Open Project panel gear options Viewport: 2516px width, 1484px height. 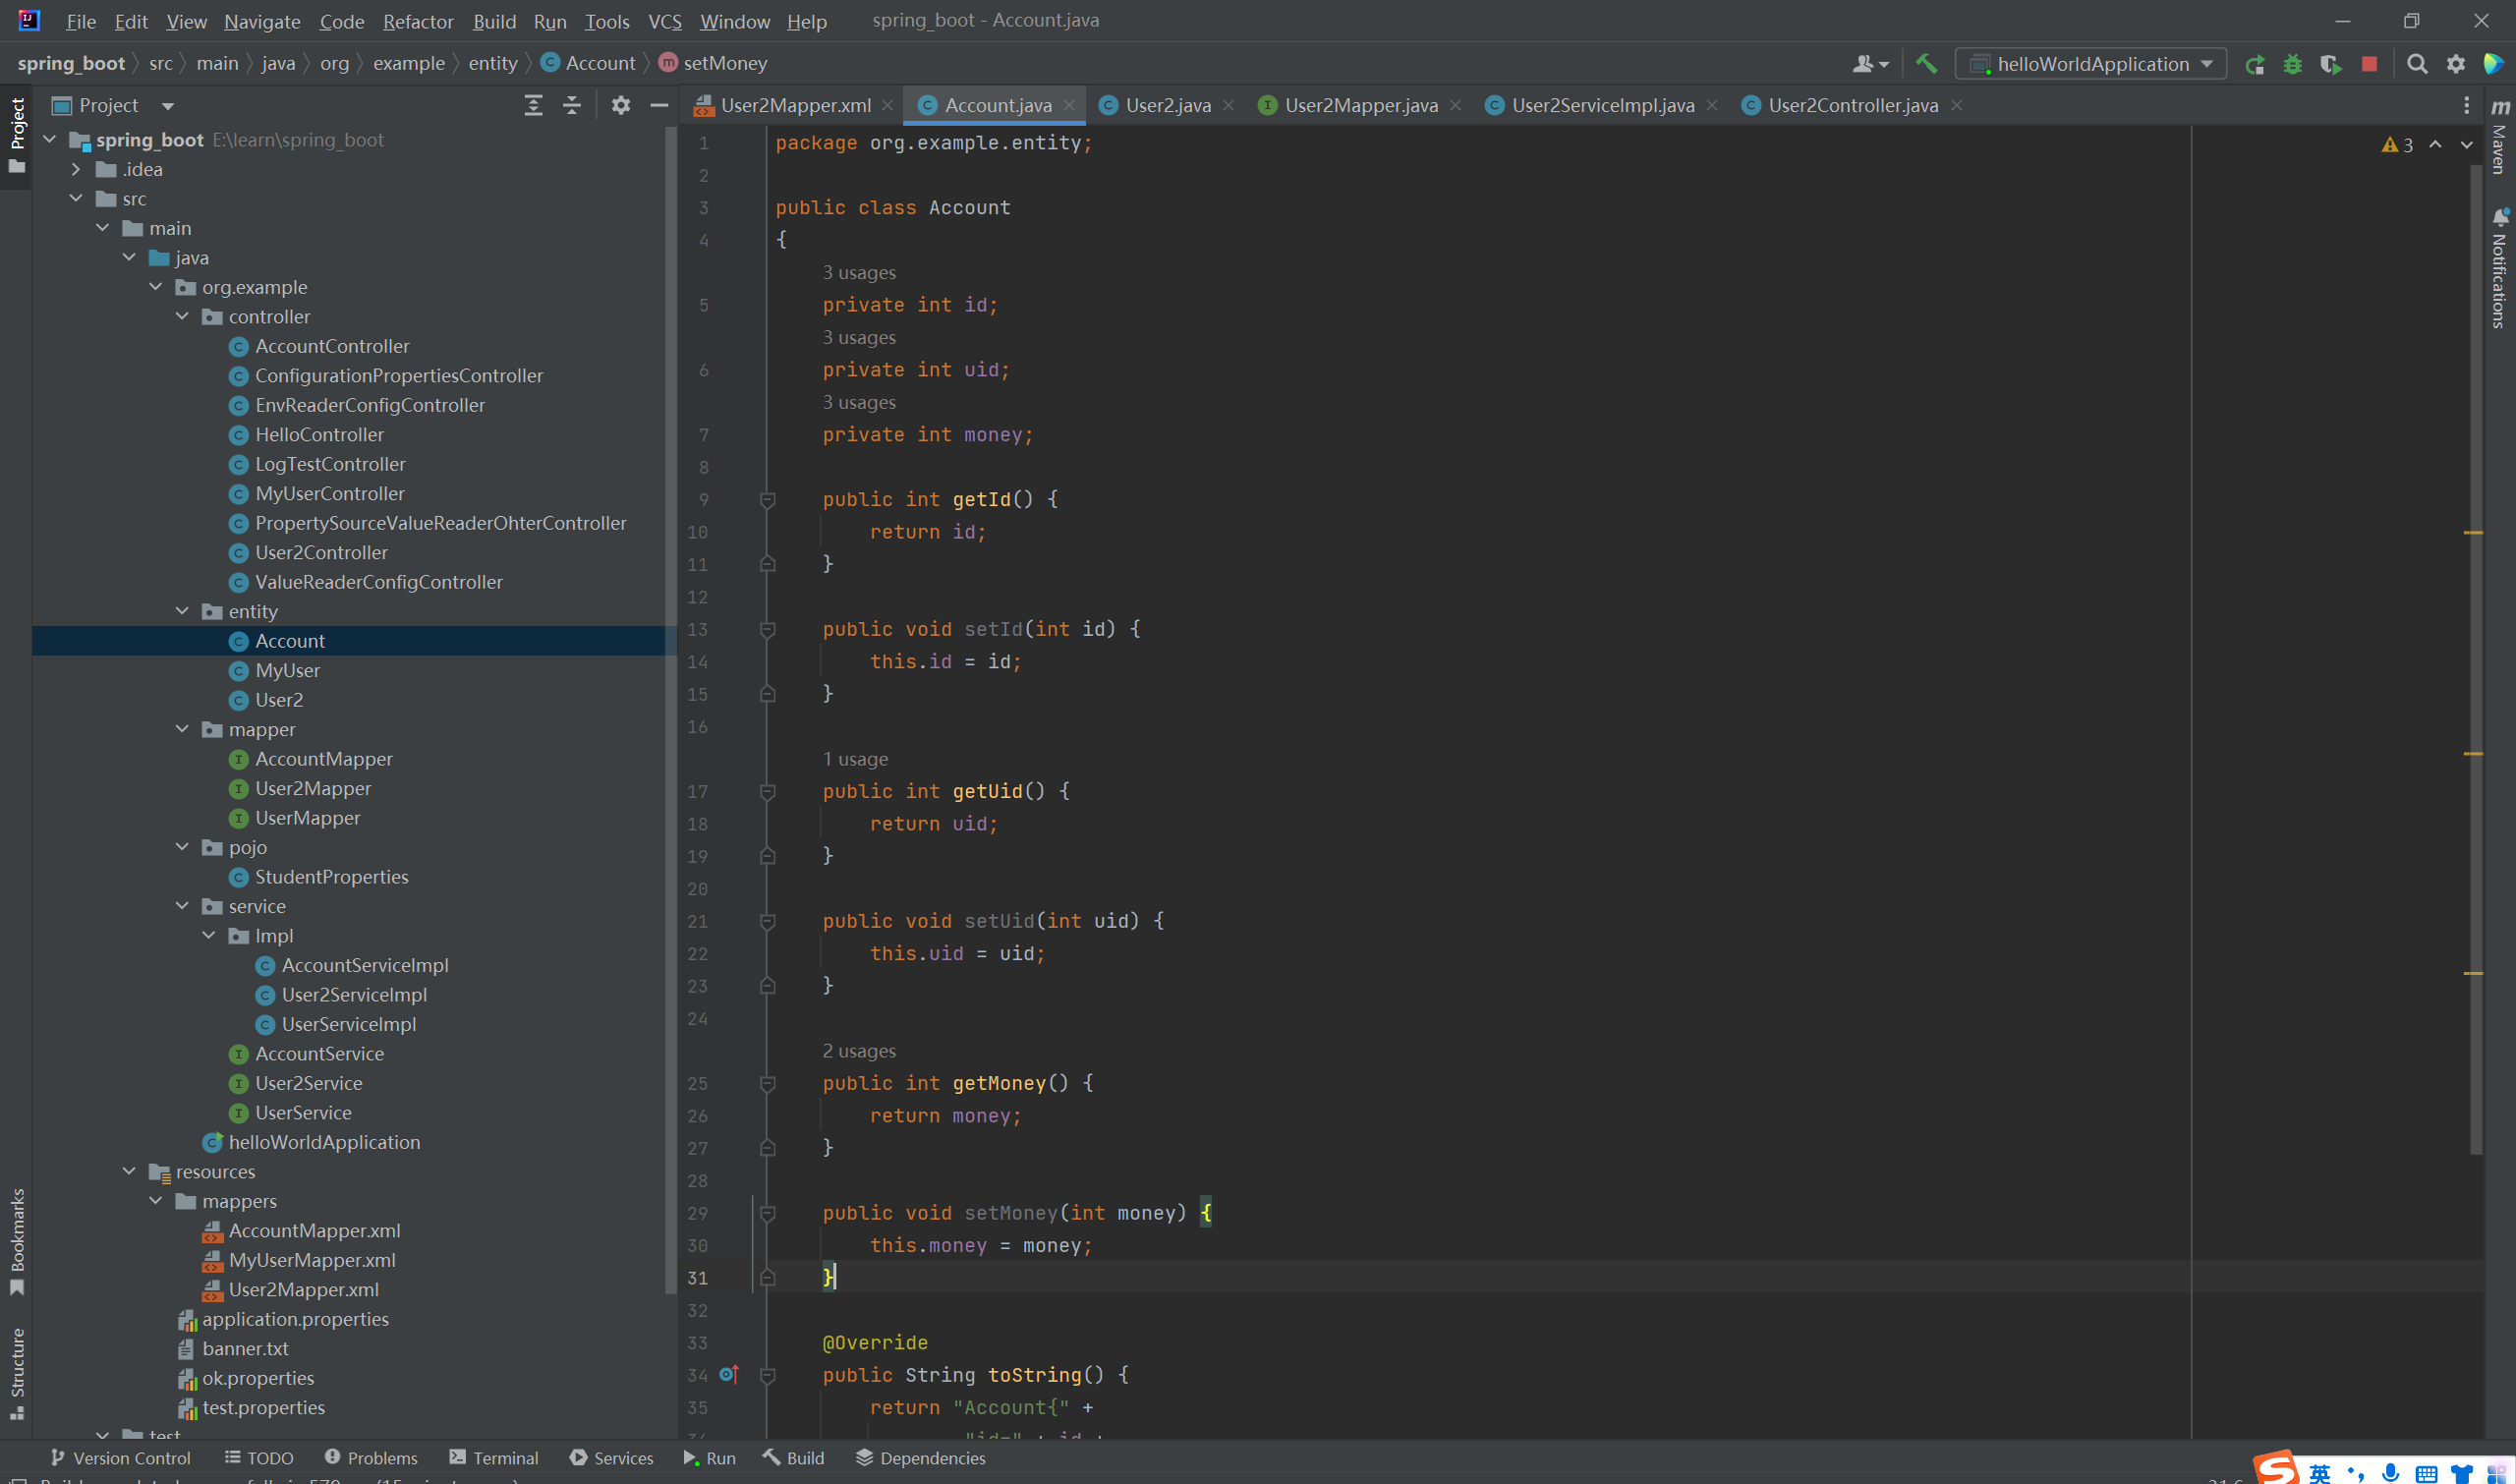tap(621, 105)
